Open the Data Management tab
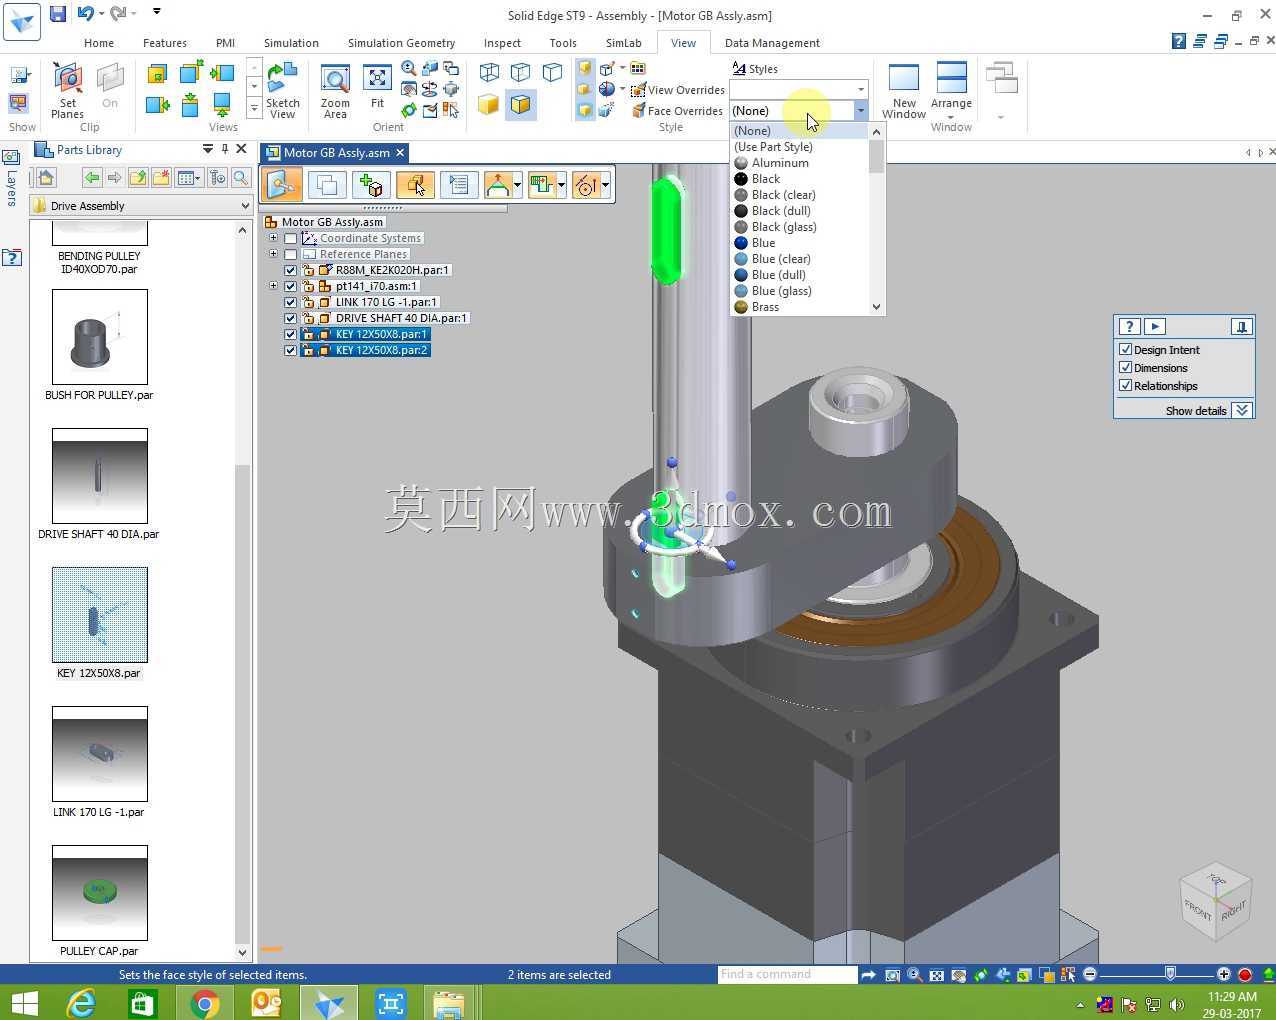Viewport: 1276px width, 1020px height. tap(772, 43)
